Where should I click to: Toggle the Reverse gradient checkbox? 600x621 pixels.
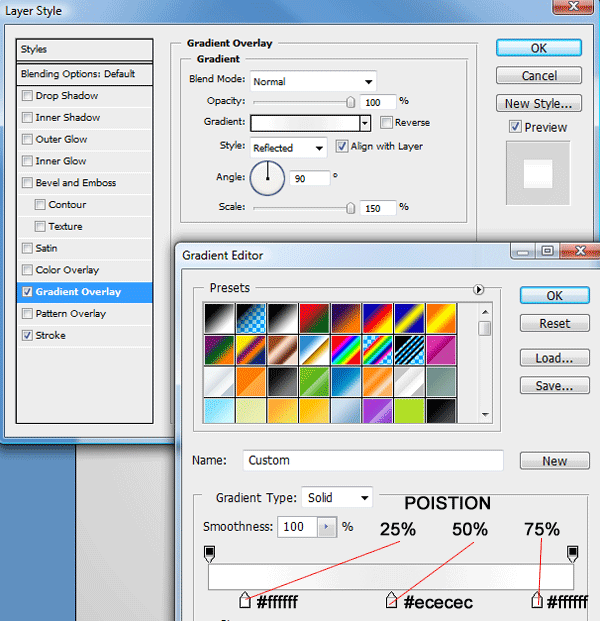point(386,122)
